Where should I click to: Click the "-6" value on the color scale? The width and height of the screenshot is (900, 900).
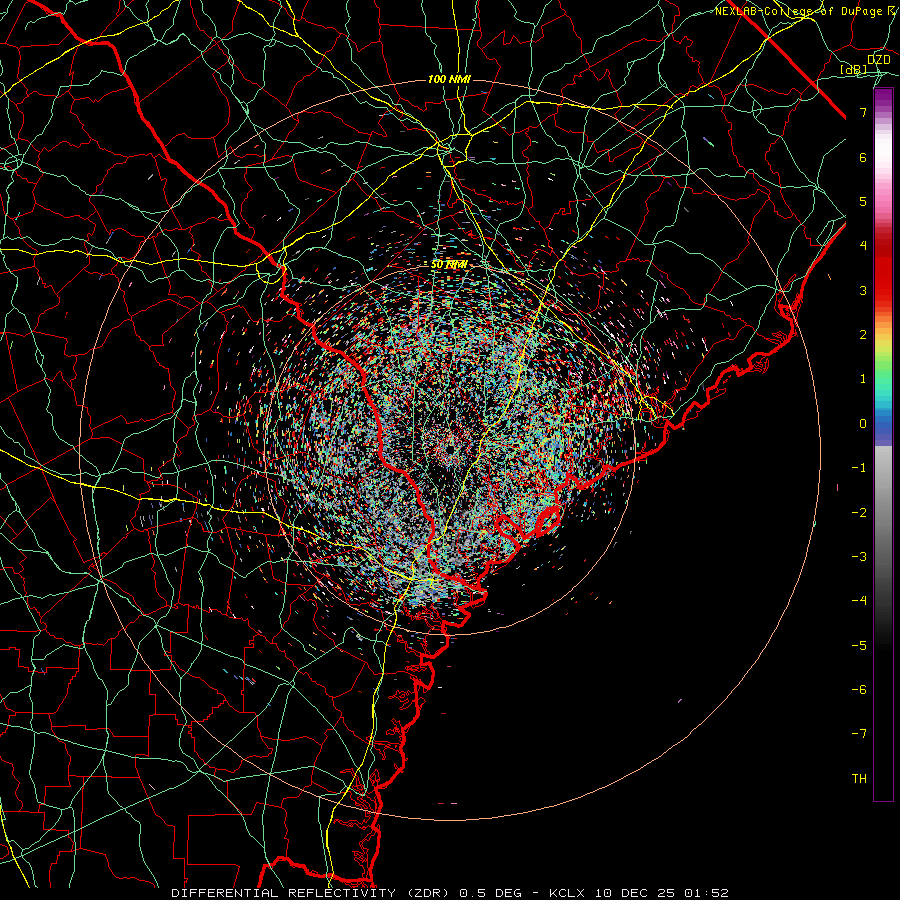[859, 690]
